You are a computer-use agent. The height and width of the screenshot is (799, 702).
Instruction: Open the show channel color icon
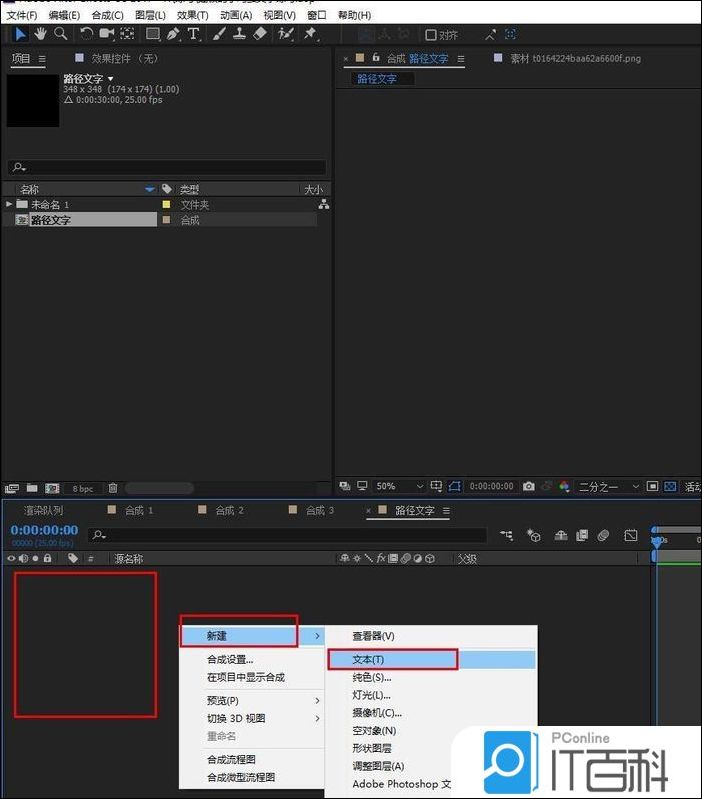coord(564,487)
